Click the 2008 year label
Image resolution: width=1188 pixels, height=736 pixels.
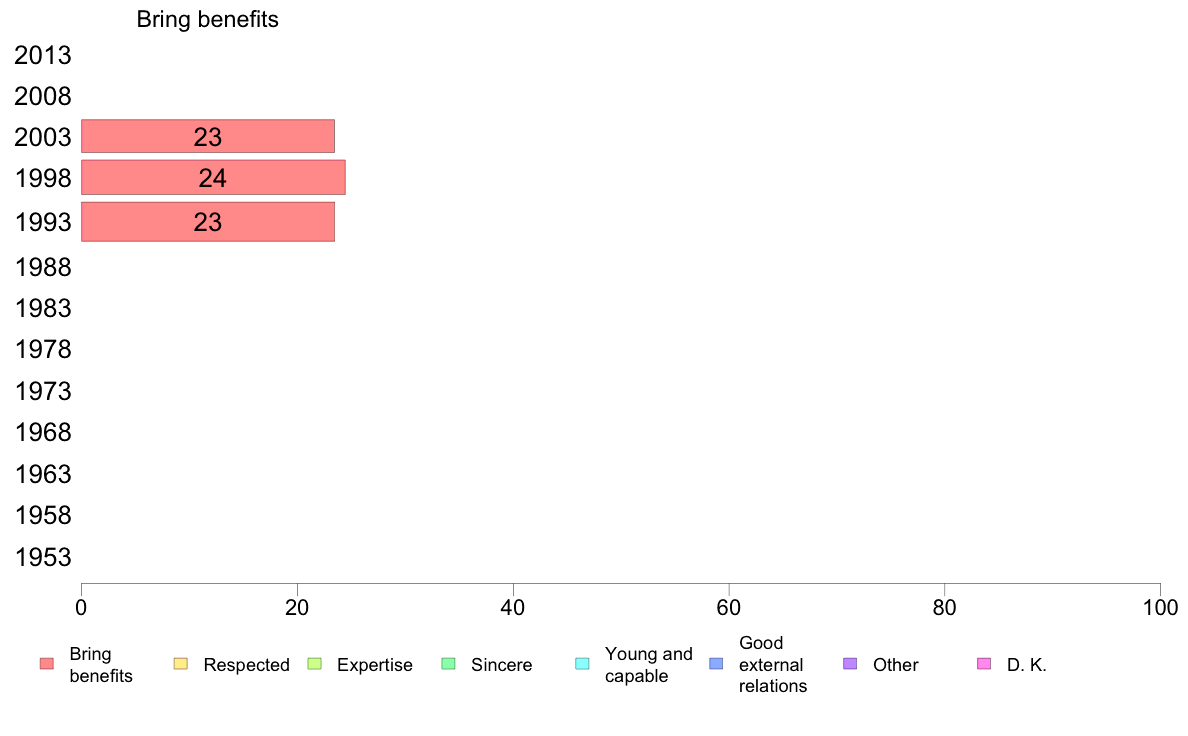[42, 96]
